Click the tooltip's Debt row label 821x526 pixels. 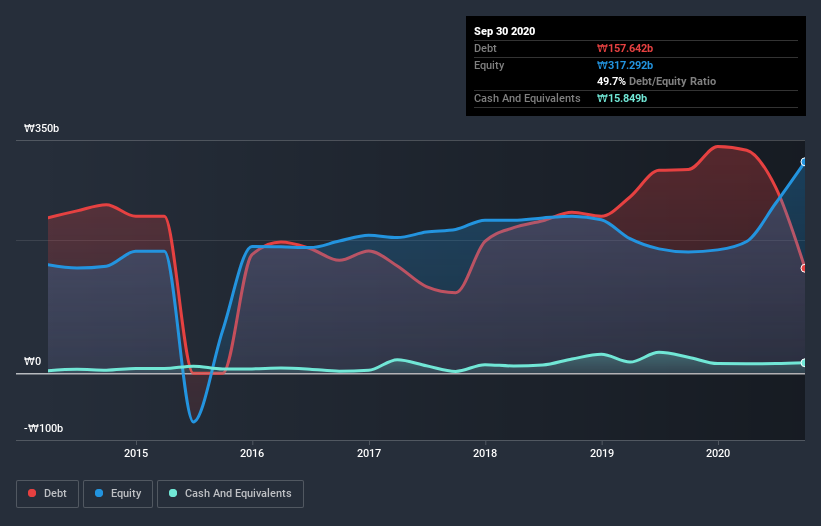[485, 48]
